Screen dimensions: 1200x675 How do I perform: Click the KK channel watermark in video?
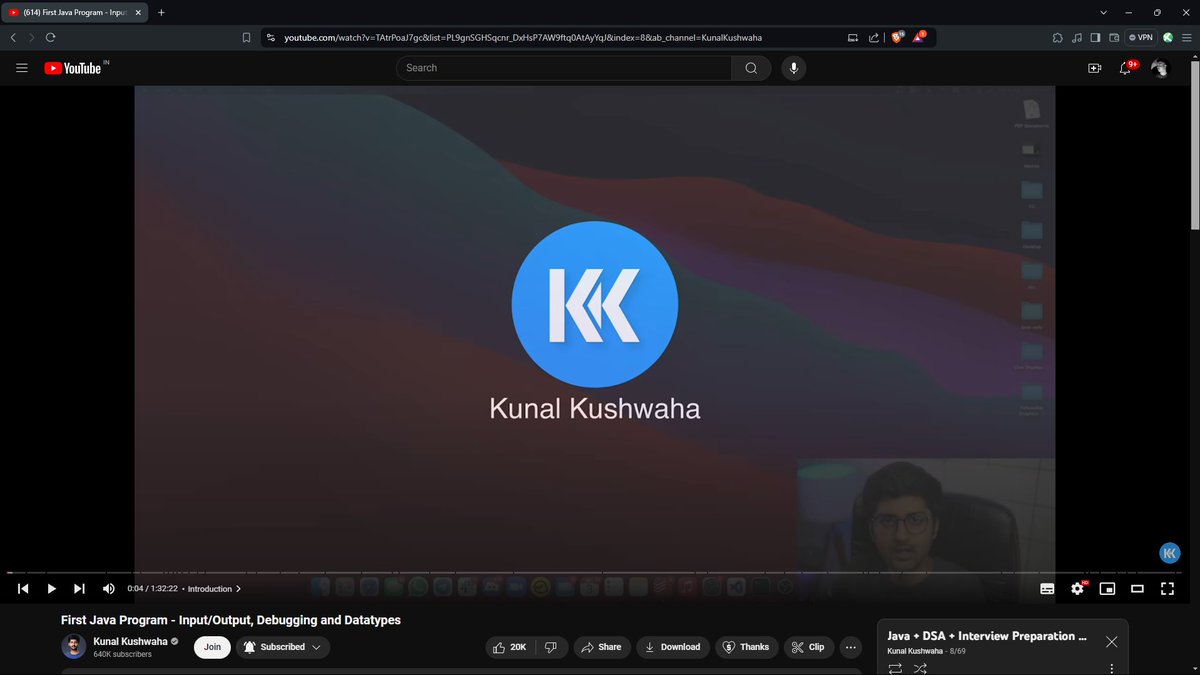pyautogui.click(x=1169, y=553)
